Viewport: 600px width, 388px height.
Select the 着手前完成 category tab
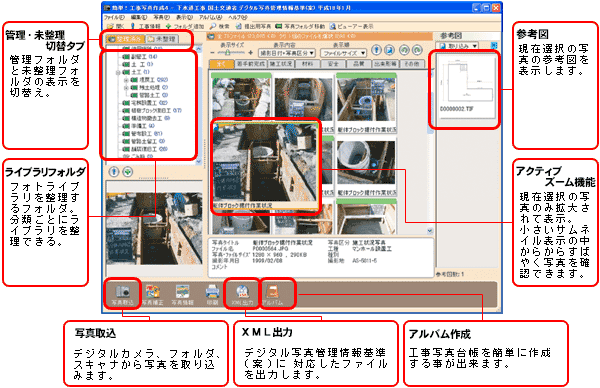pyautogui.click(x=251, y=64)
